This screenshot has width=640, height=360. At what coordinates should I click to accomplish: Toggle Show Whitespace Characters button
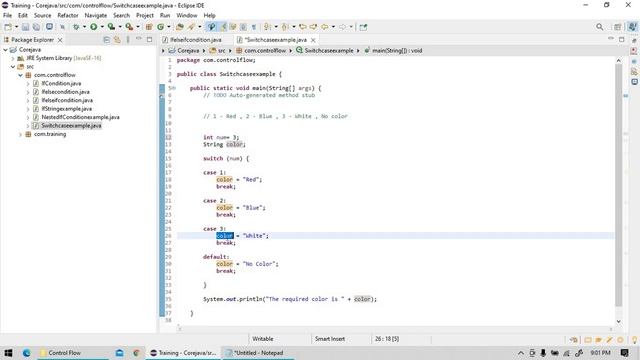pyautogui.click(x=253, y=27)
